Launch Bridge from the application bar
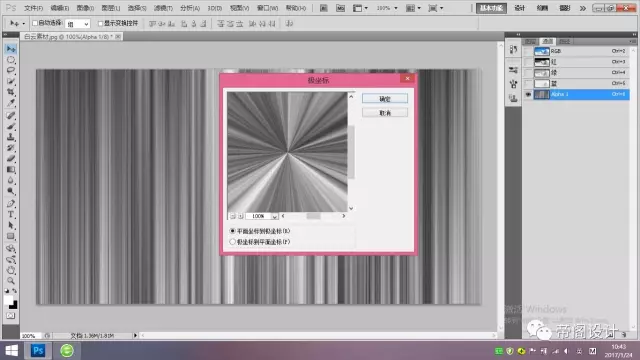The height and width of the screenshot is (360, 640). point(323,8)
